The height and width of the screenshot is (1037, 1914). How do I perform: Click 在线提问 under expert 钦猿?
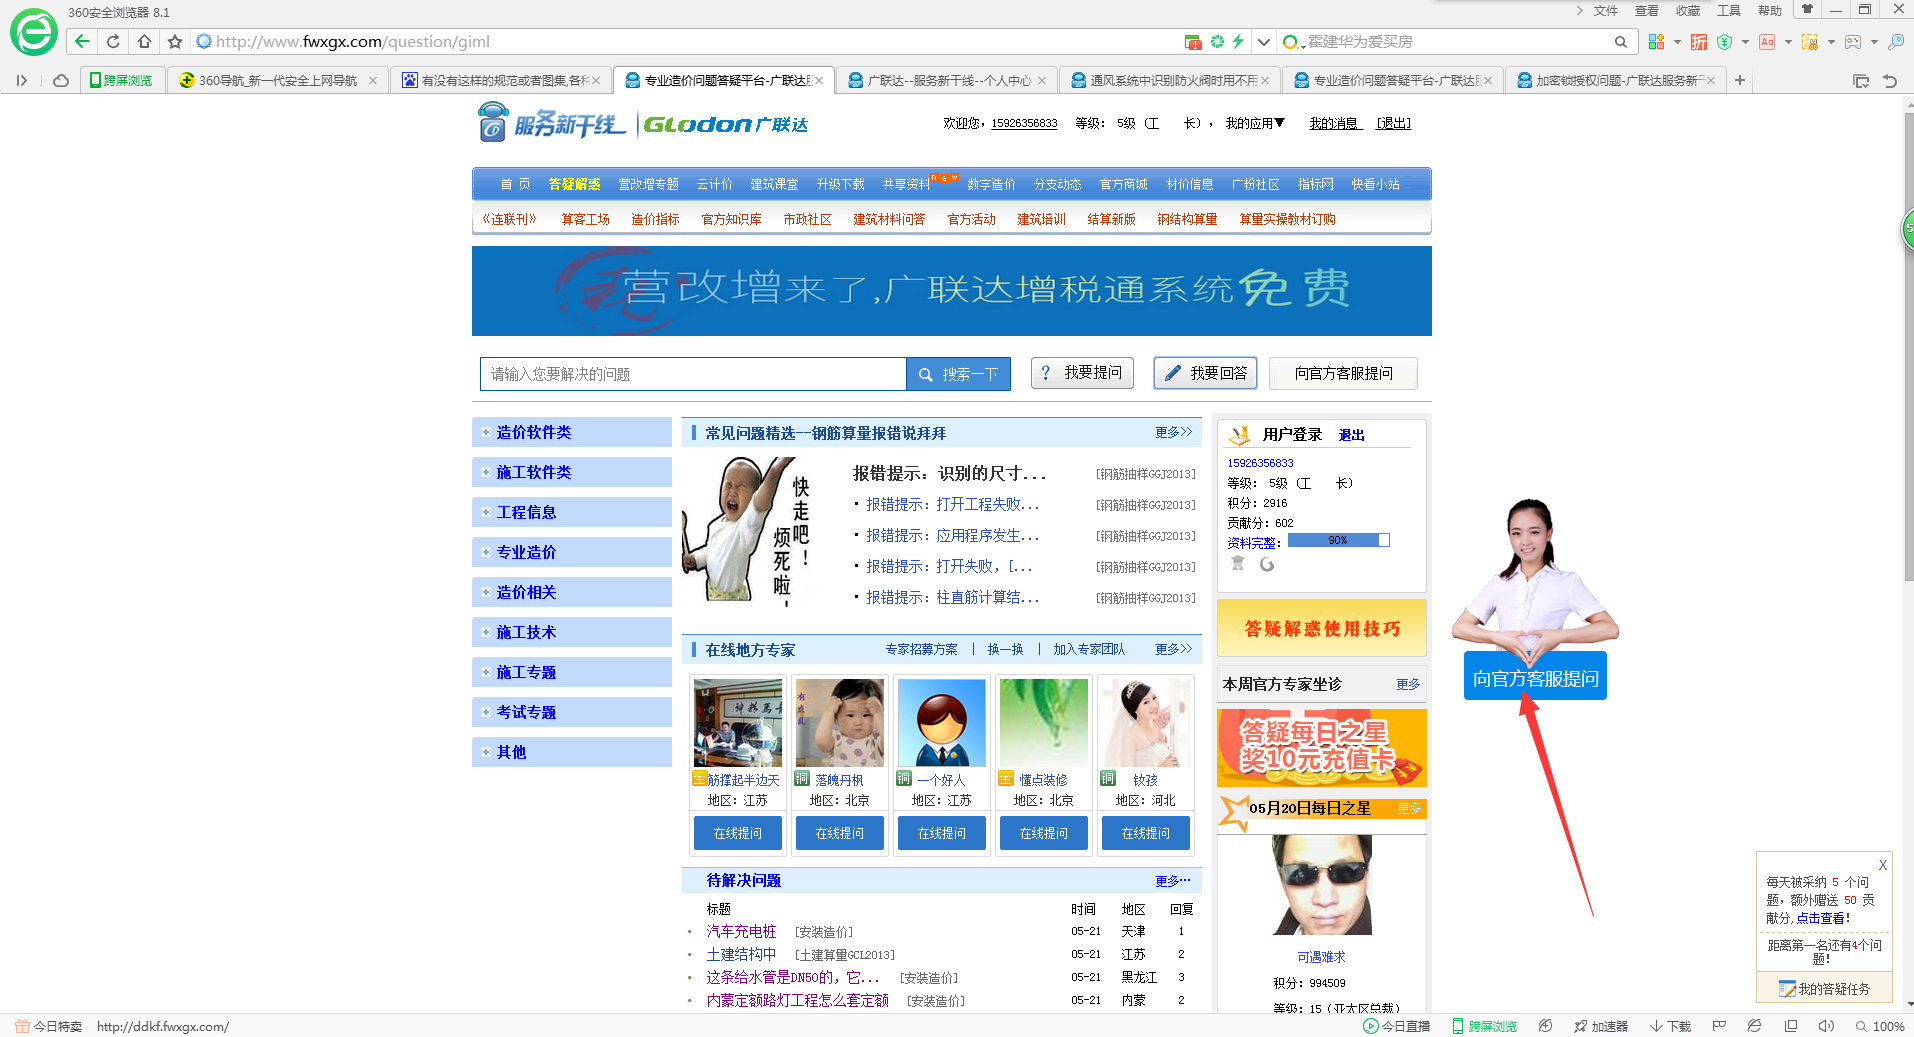(1145, 833)
